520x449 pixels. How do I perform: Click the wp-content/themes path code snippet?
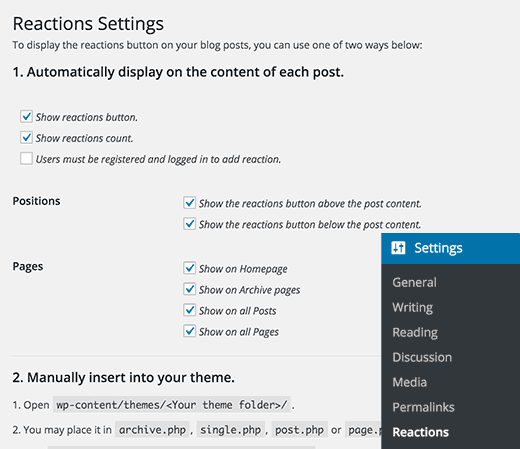click(172, 405)
